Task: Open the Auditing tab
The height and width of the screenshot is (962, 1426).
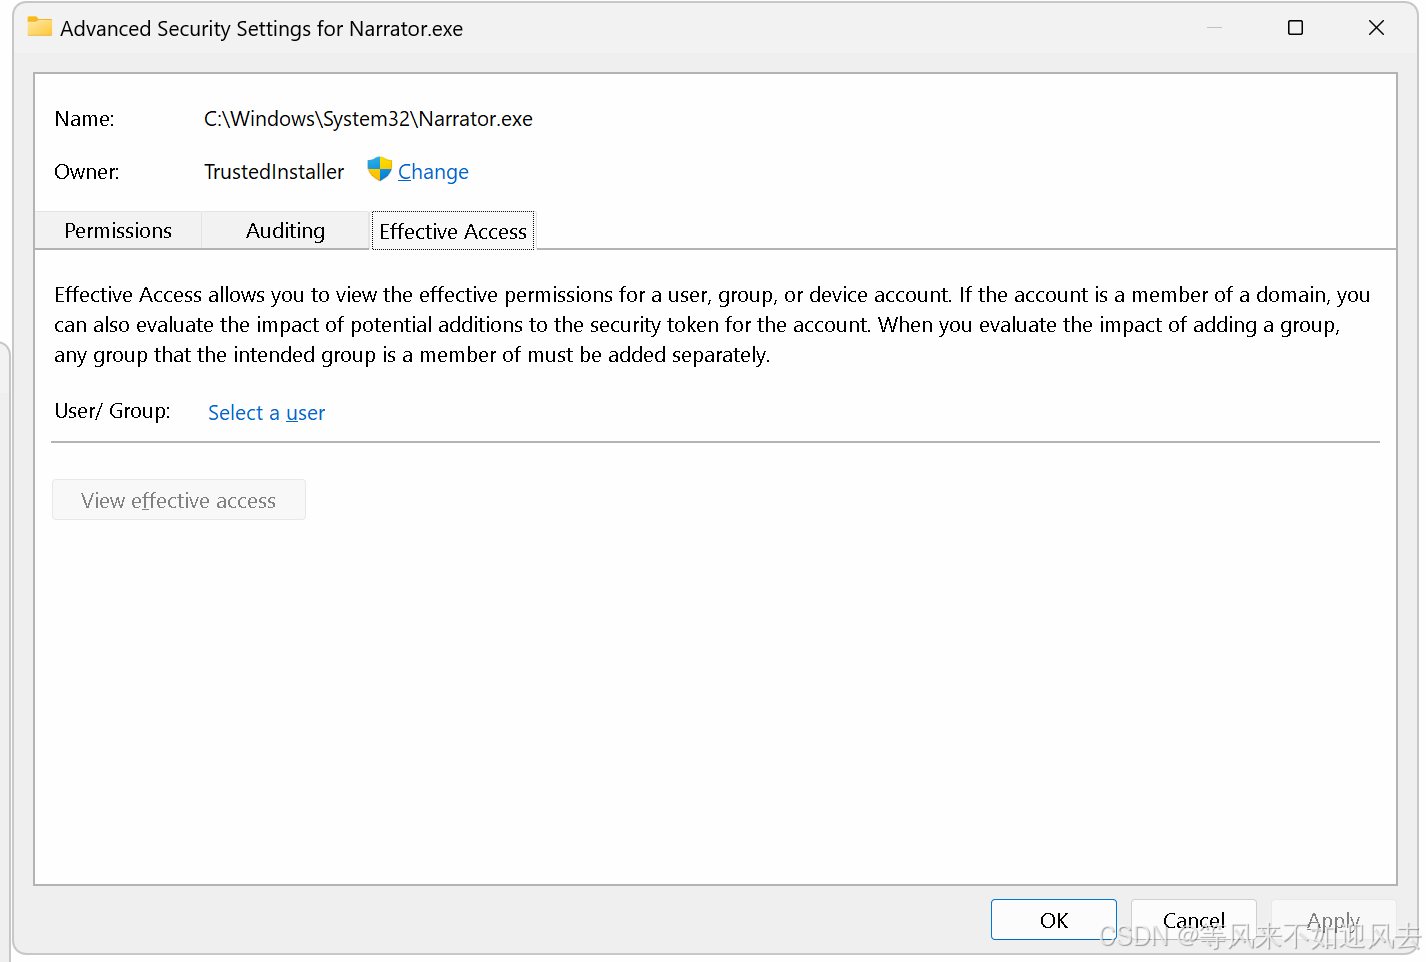Action: pyautogui.click(x=285, y=231)
